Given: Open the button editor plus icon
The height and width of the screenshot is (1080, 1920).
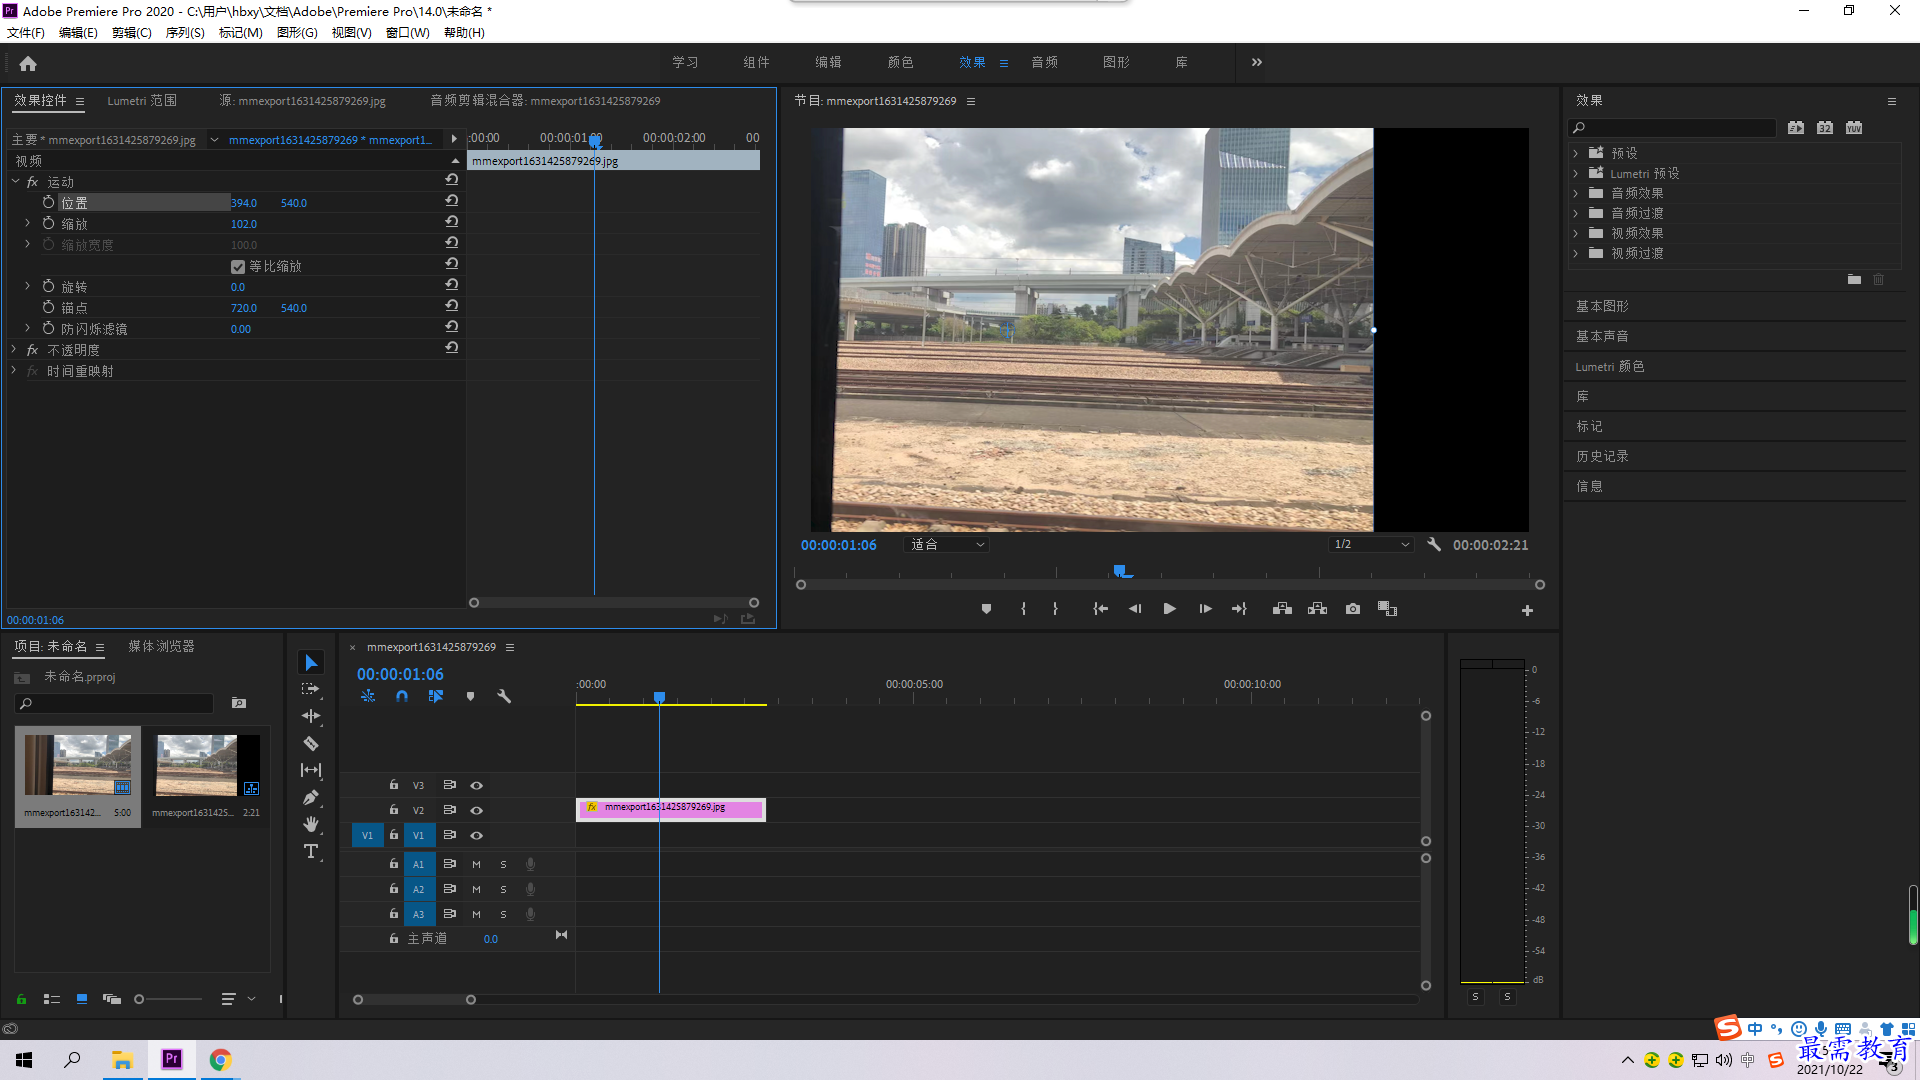Looking at the screenshot, I should 1527,610.
